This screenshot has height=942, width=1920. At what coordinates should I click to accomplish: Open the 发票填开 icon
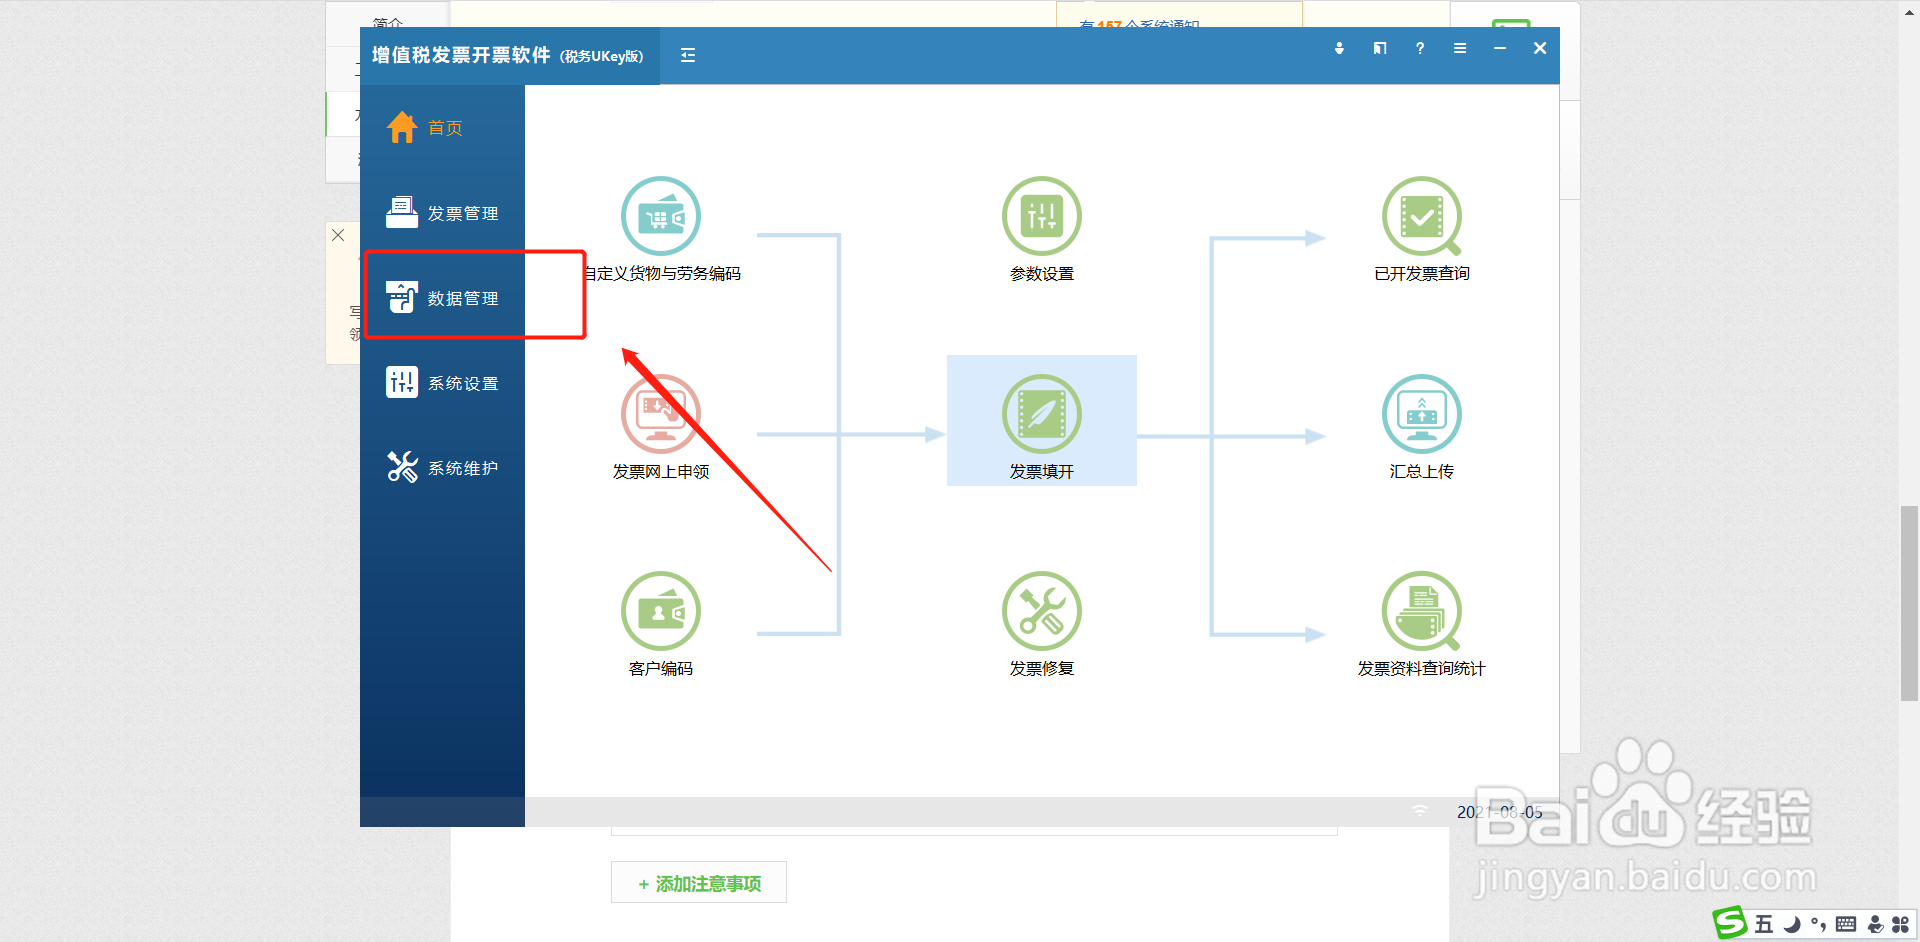(x=1042, y=414)
